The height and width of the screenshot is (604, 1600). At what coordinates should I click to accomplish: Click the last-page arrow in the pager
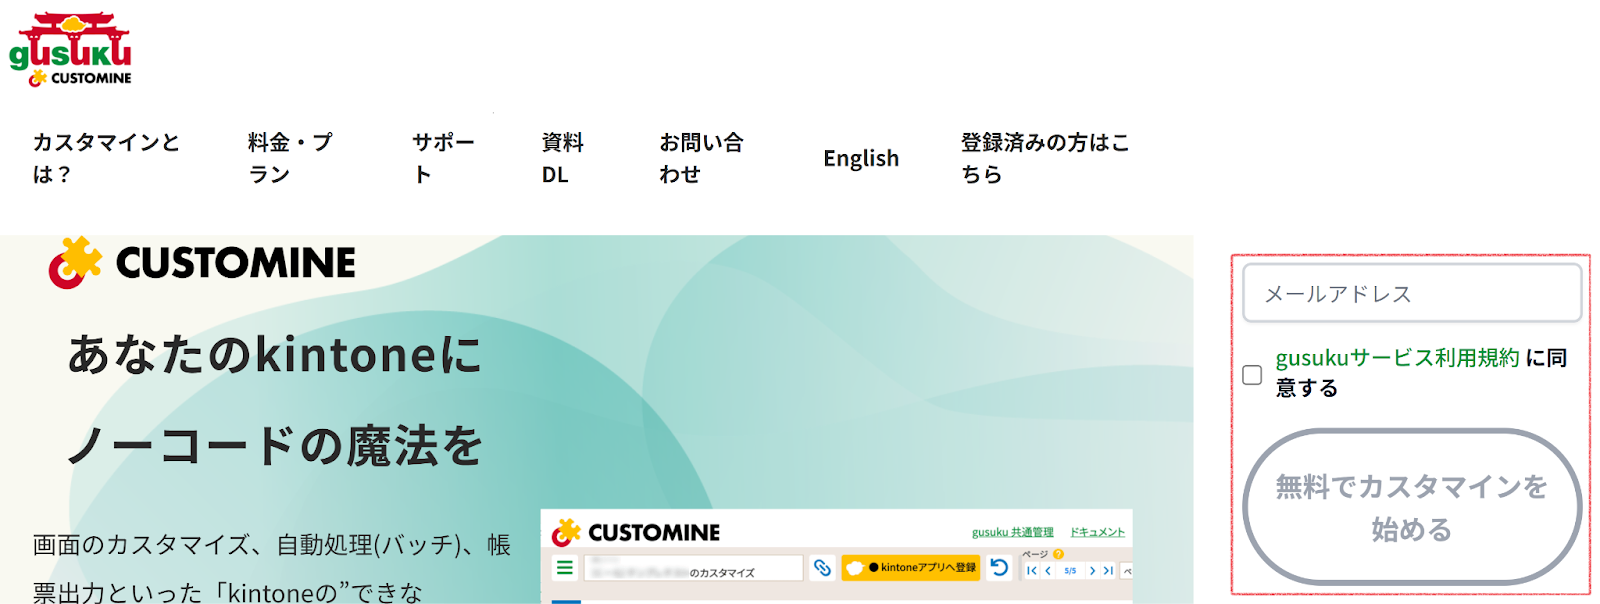click(x=1108, y=570)
